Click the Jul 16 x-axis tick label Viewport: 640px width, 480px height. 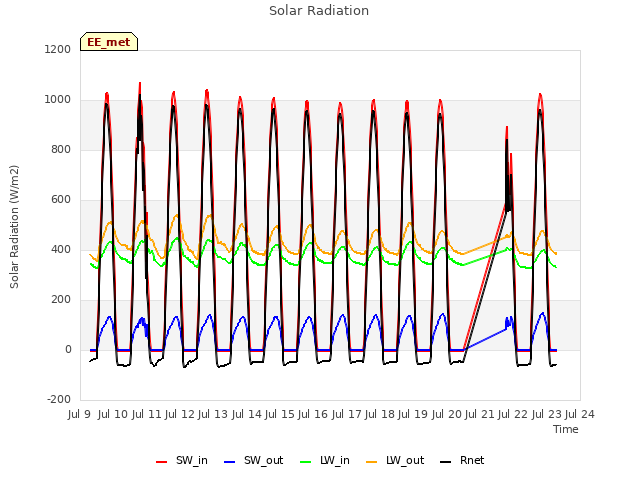pyautogui.click(x=313, y=415)
